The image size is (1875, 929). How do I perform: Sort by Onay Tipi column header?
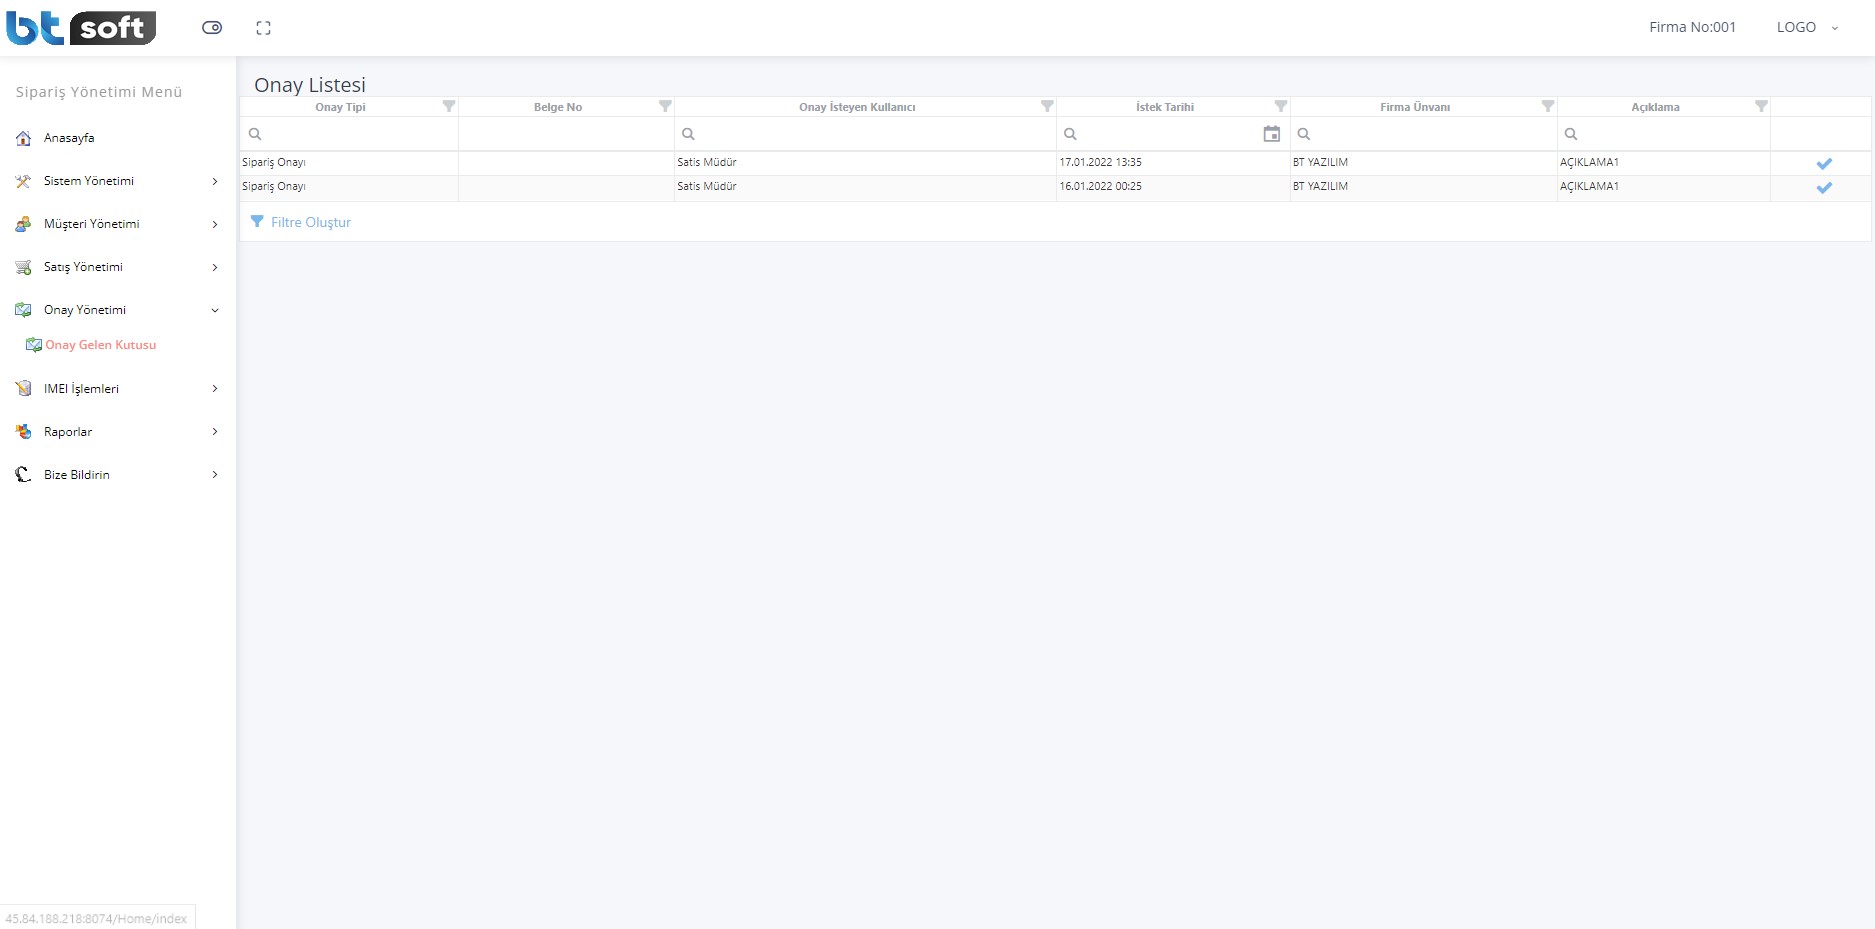tap(340, 107)
